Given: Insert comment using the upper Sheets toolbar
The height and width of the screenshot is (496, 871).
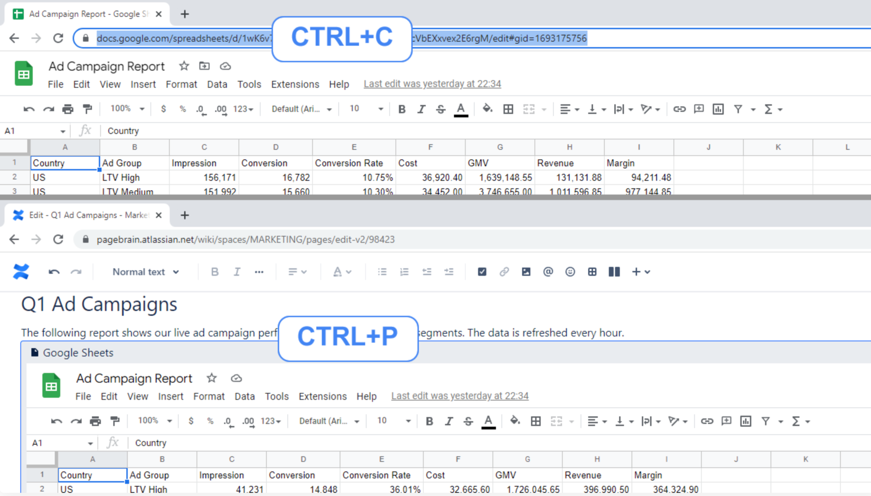Looking at the screenshot, I should [699, 109].
